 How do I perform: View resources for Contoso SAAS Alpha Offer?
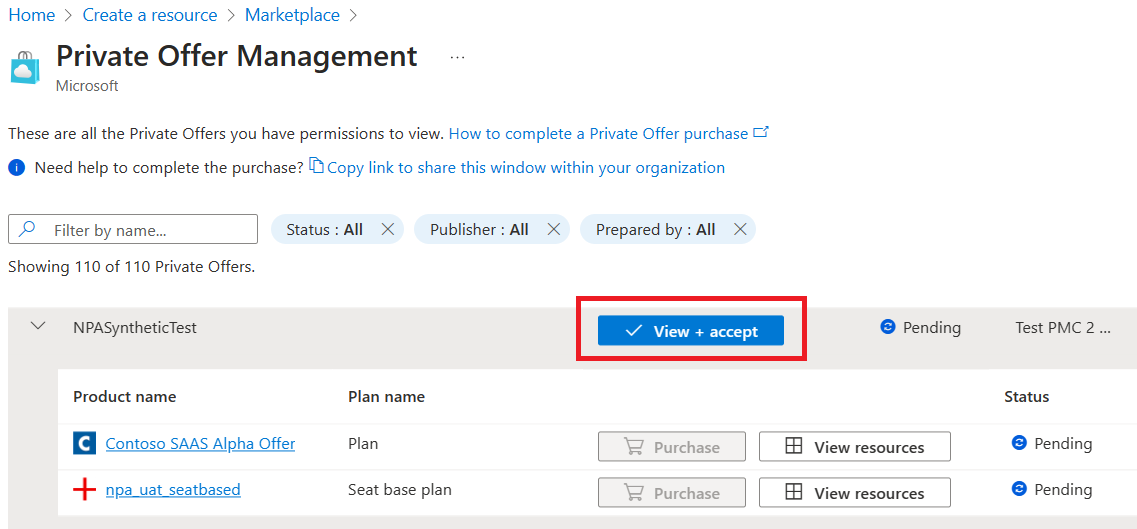[854, 447]
